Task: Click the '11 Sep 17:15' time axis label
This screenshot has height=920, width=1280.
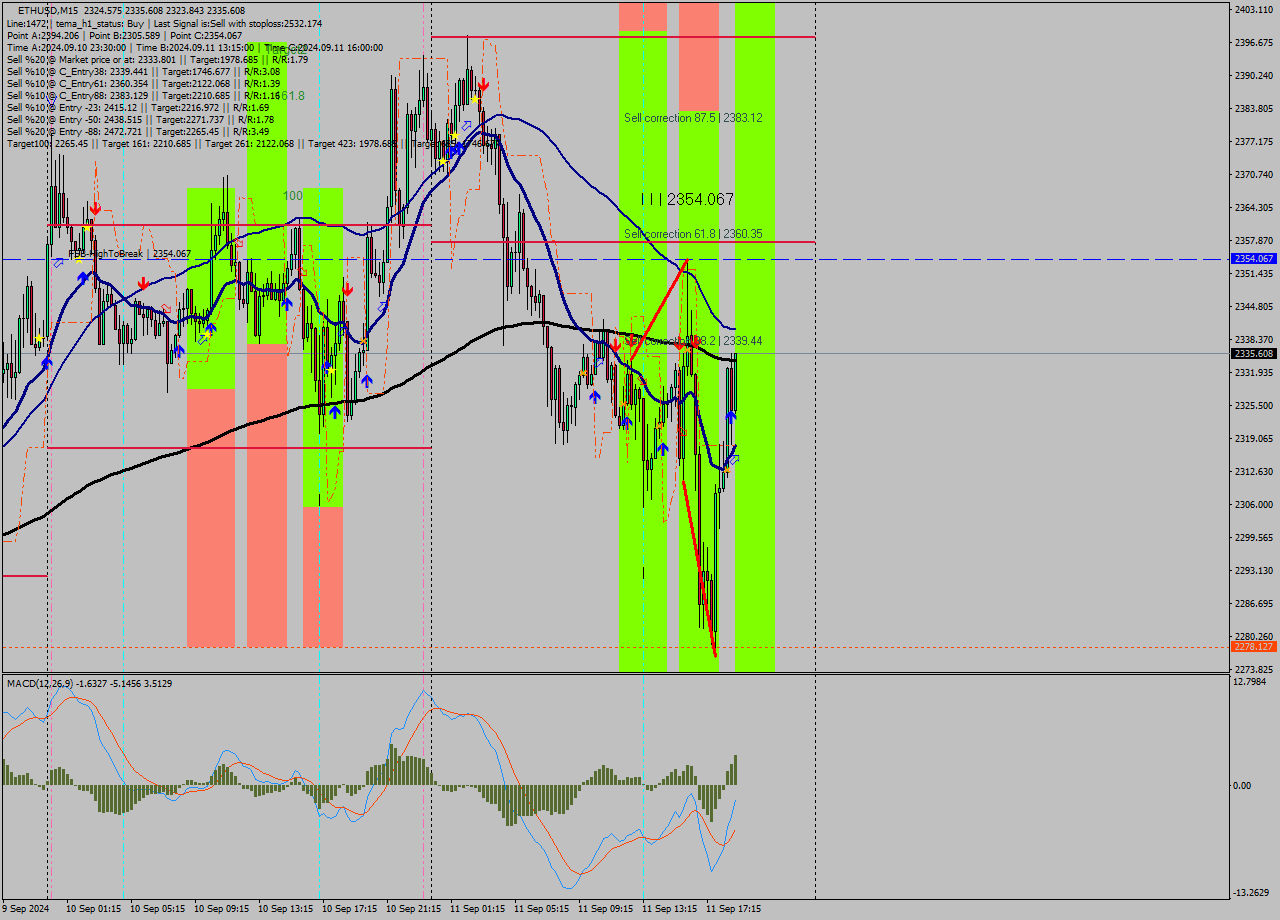Action: pyautogui.click(x=733, y=909)
